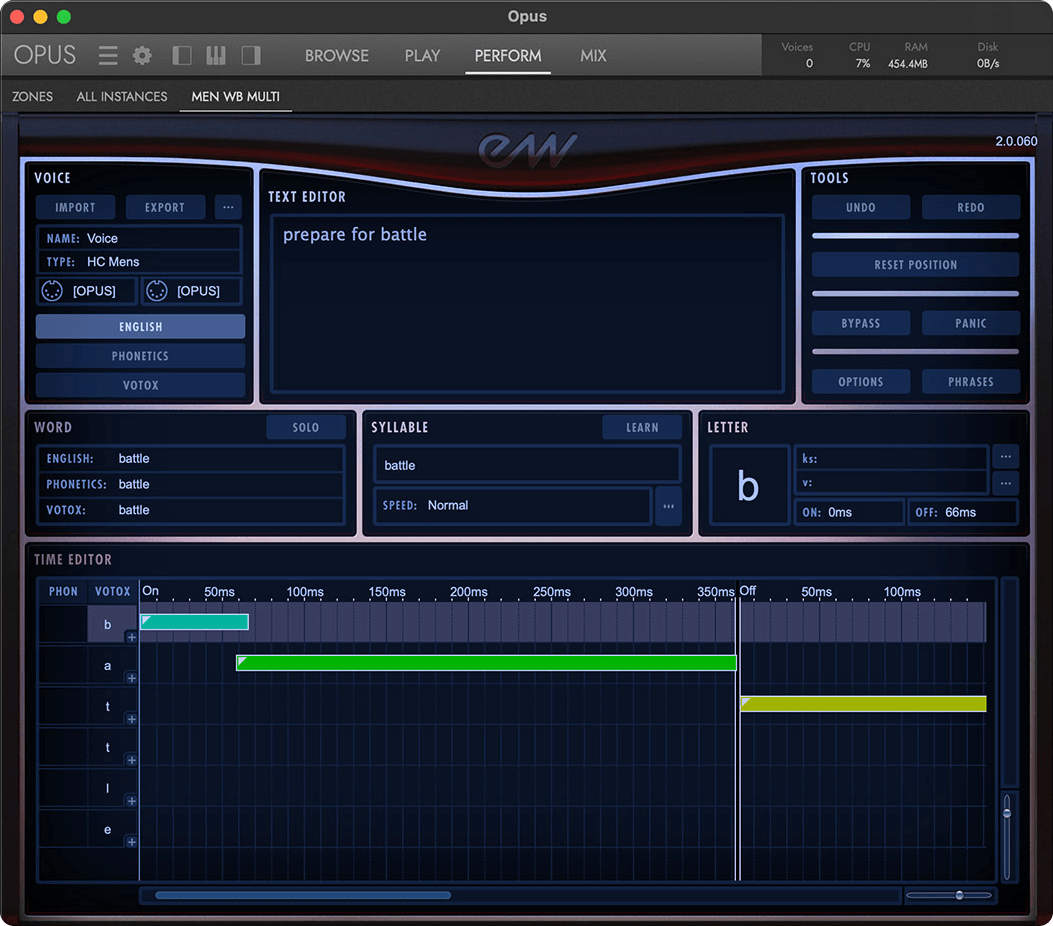Viewport: 1053px width, 926px height.
Task: Click the UNDO button
Action: [861, 207]
